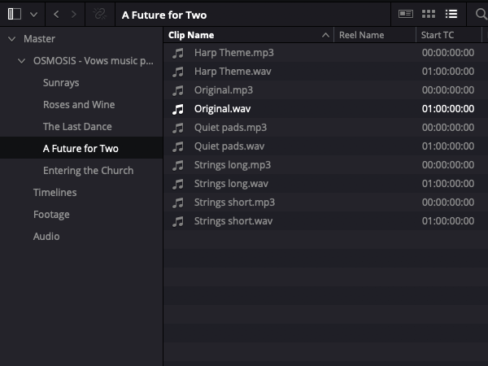Switch to thumbnail grid view
Screen dimensions: 488x366
(x=429, y=14)
